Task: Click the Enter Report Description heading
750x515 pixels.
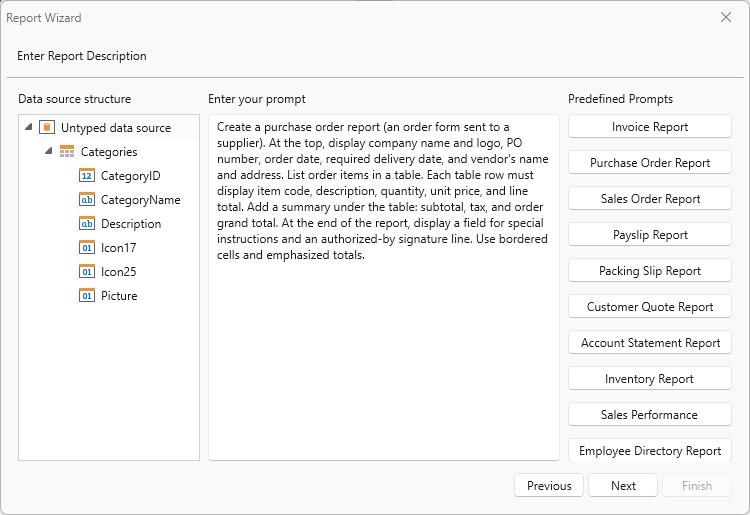Action: click(82, 56)
